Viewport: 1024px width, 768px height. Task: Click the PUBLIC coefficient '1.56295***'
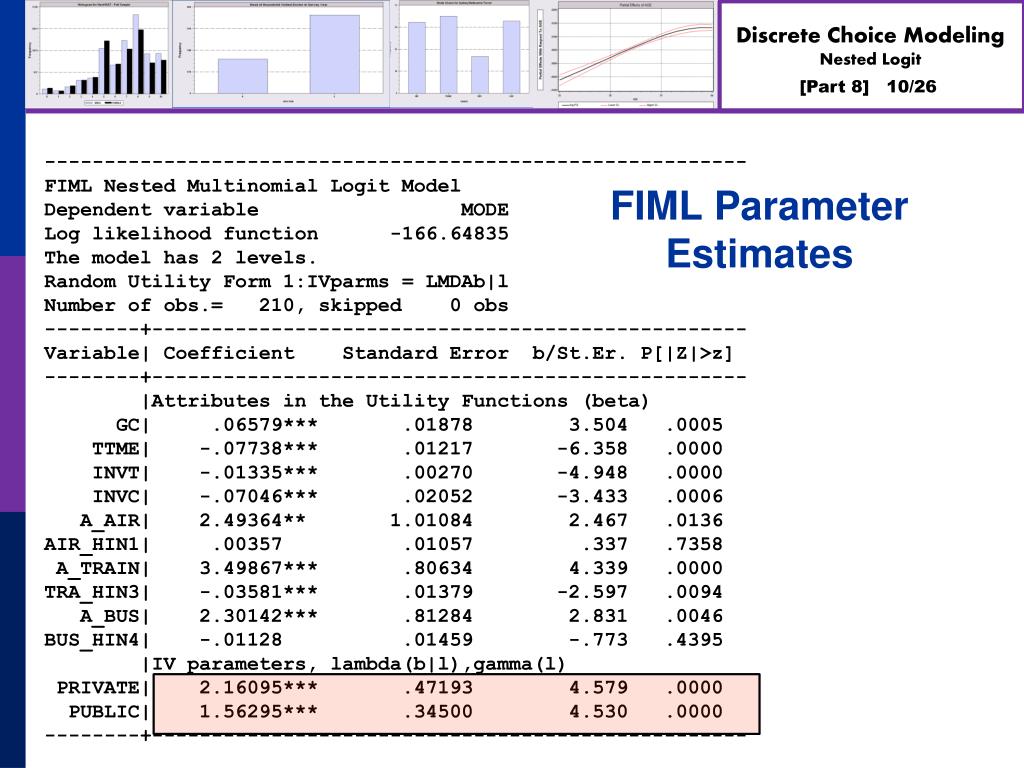coord(259,712)
